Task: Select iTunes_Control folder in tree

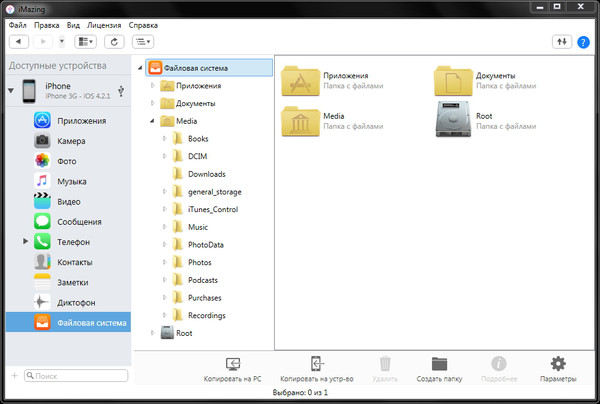Action: point(212,209)
